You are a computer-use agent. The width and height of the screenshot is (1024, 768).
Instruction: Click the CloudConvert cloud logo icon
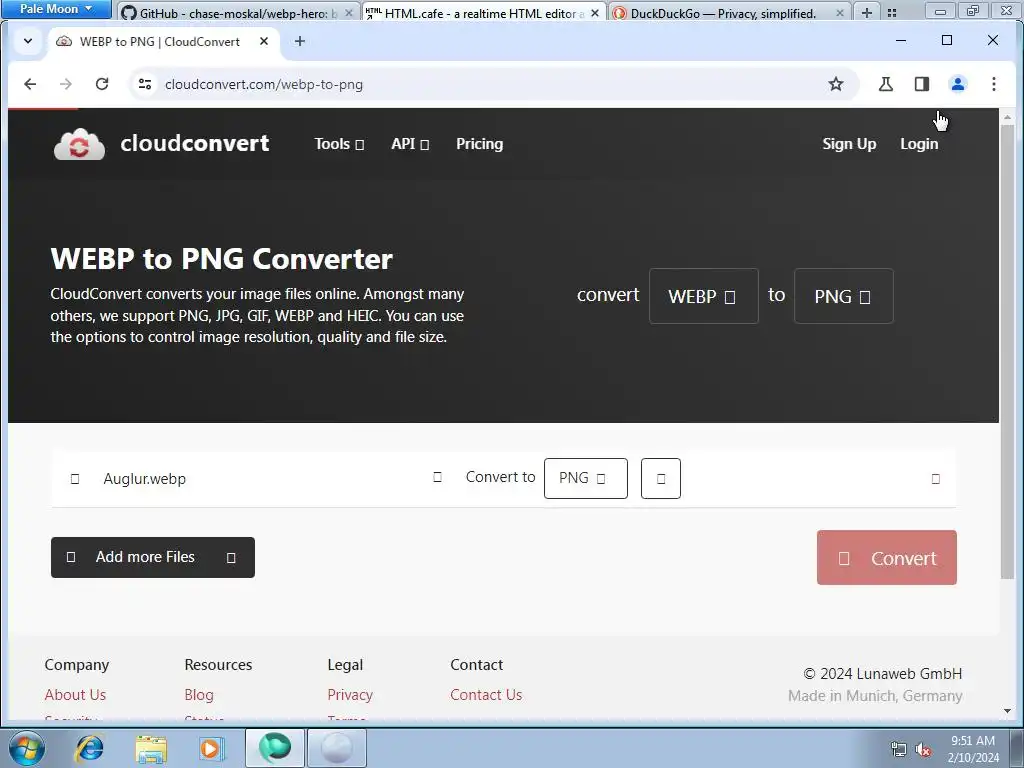pos(79,144)
